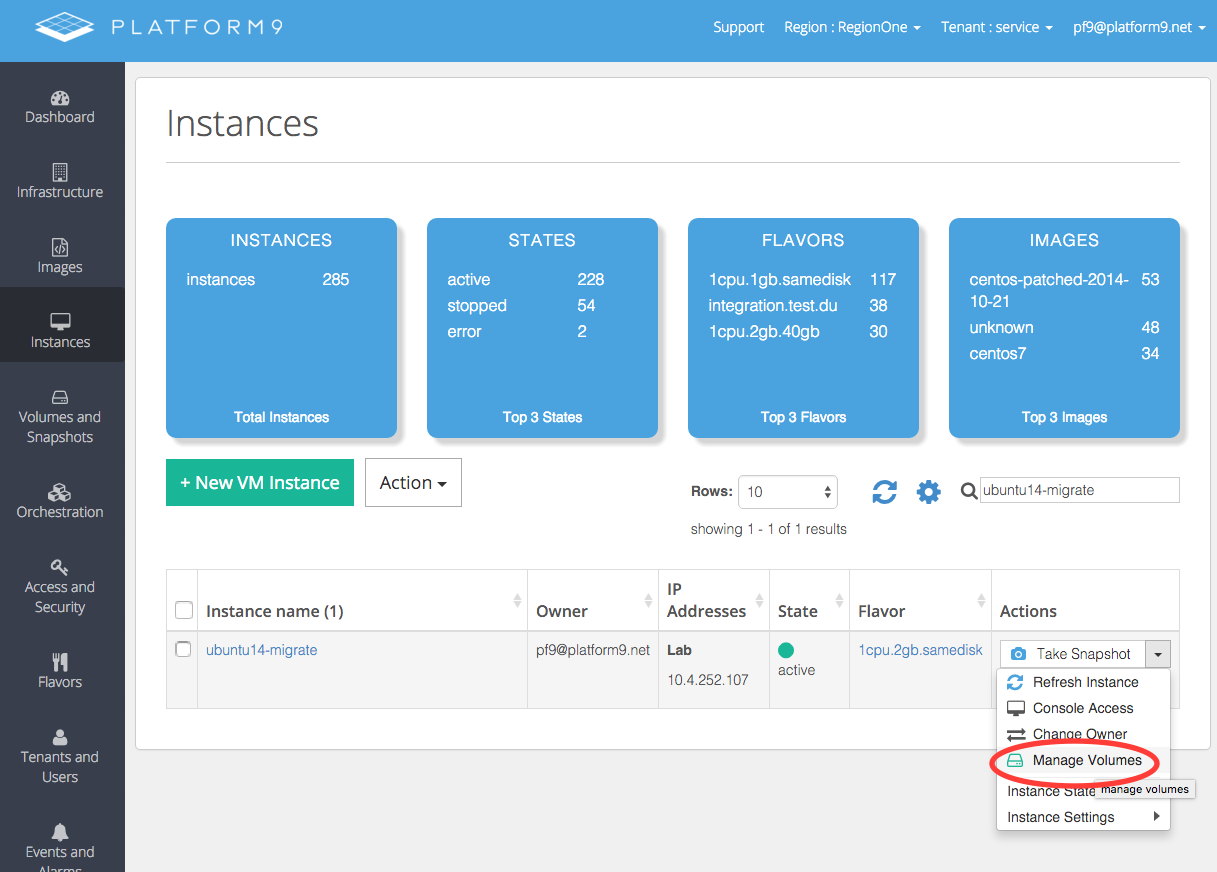This screenshot has height=872, width=1217.
Task: Open table settings gear icon
Action: point(929,492)
